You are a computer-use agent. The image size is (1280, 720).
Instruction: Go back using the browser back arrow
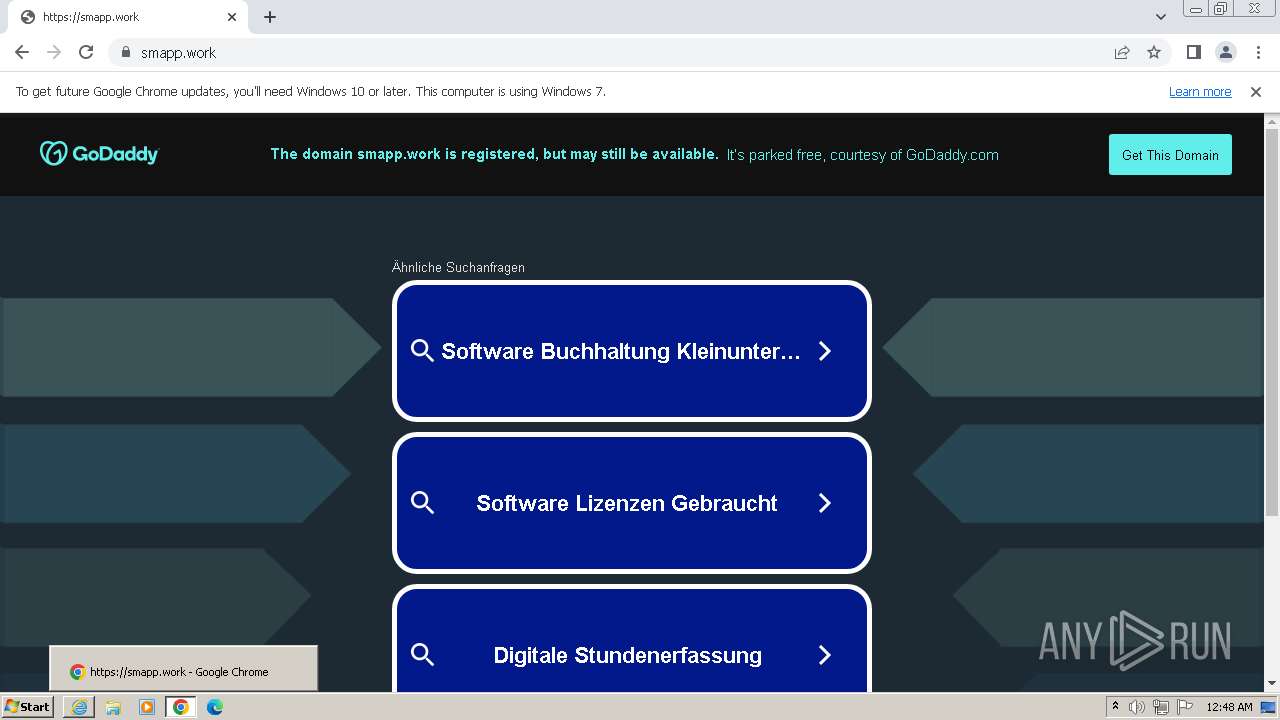point(22,52)
